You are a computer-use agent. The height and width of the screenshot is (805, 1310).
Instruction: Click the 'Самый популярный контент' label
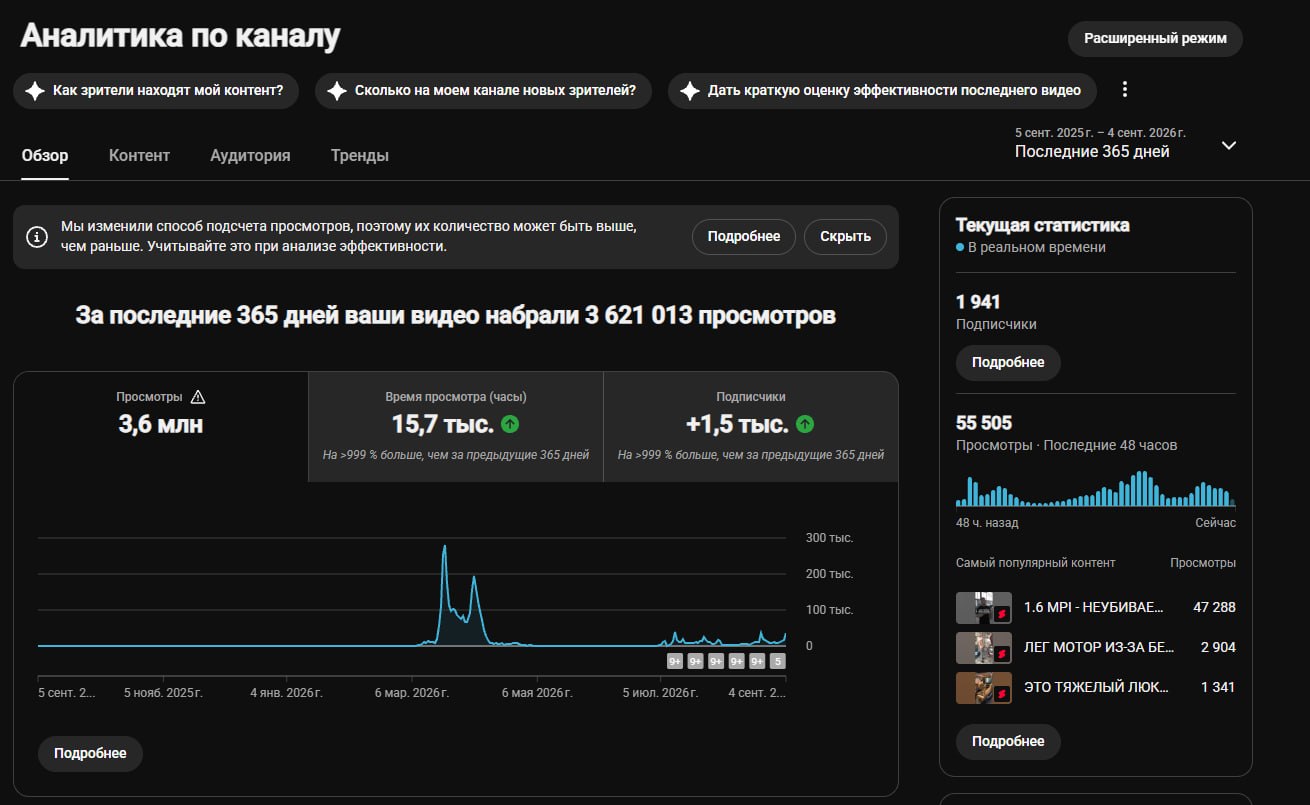(1035, 563)
